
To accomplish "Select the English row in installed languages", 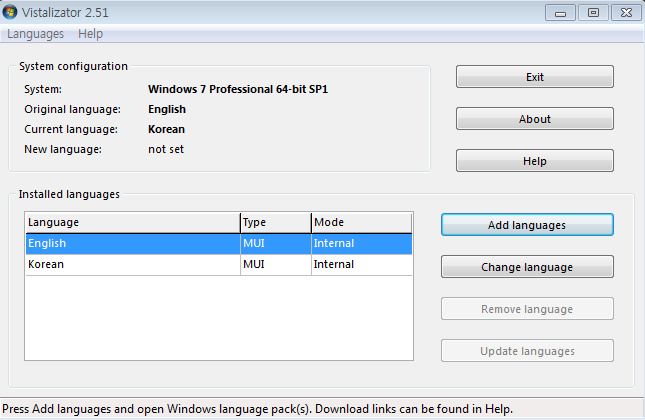I will coord(219,244).
